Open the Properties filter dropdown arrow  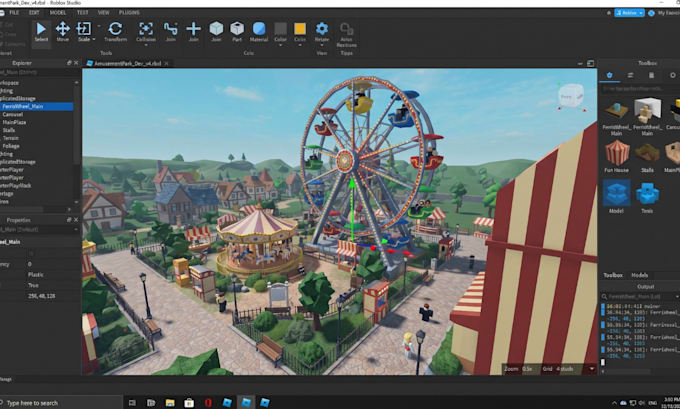(x=77, y=229)
